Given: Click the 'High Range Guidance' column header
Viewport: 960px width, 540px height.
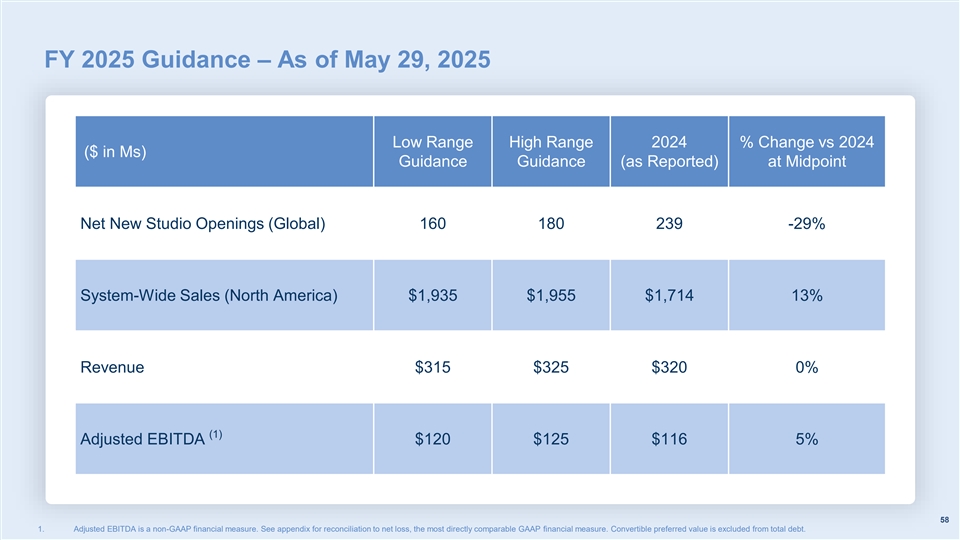Looking at the screenshot, I should 550,152.
